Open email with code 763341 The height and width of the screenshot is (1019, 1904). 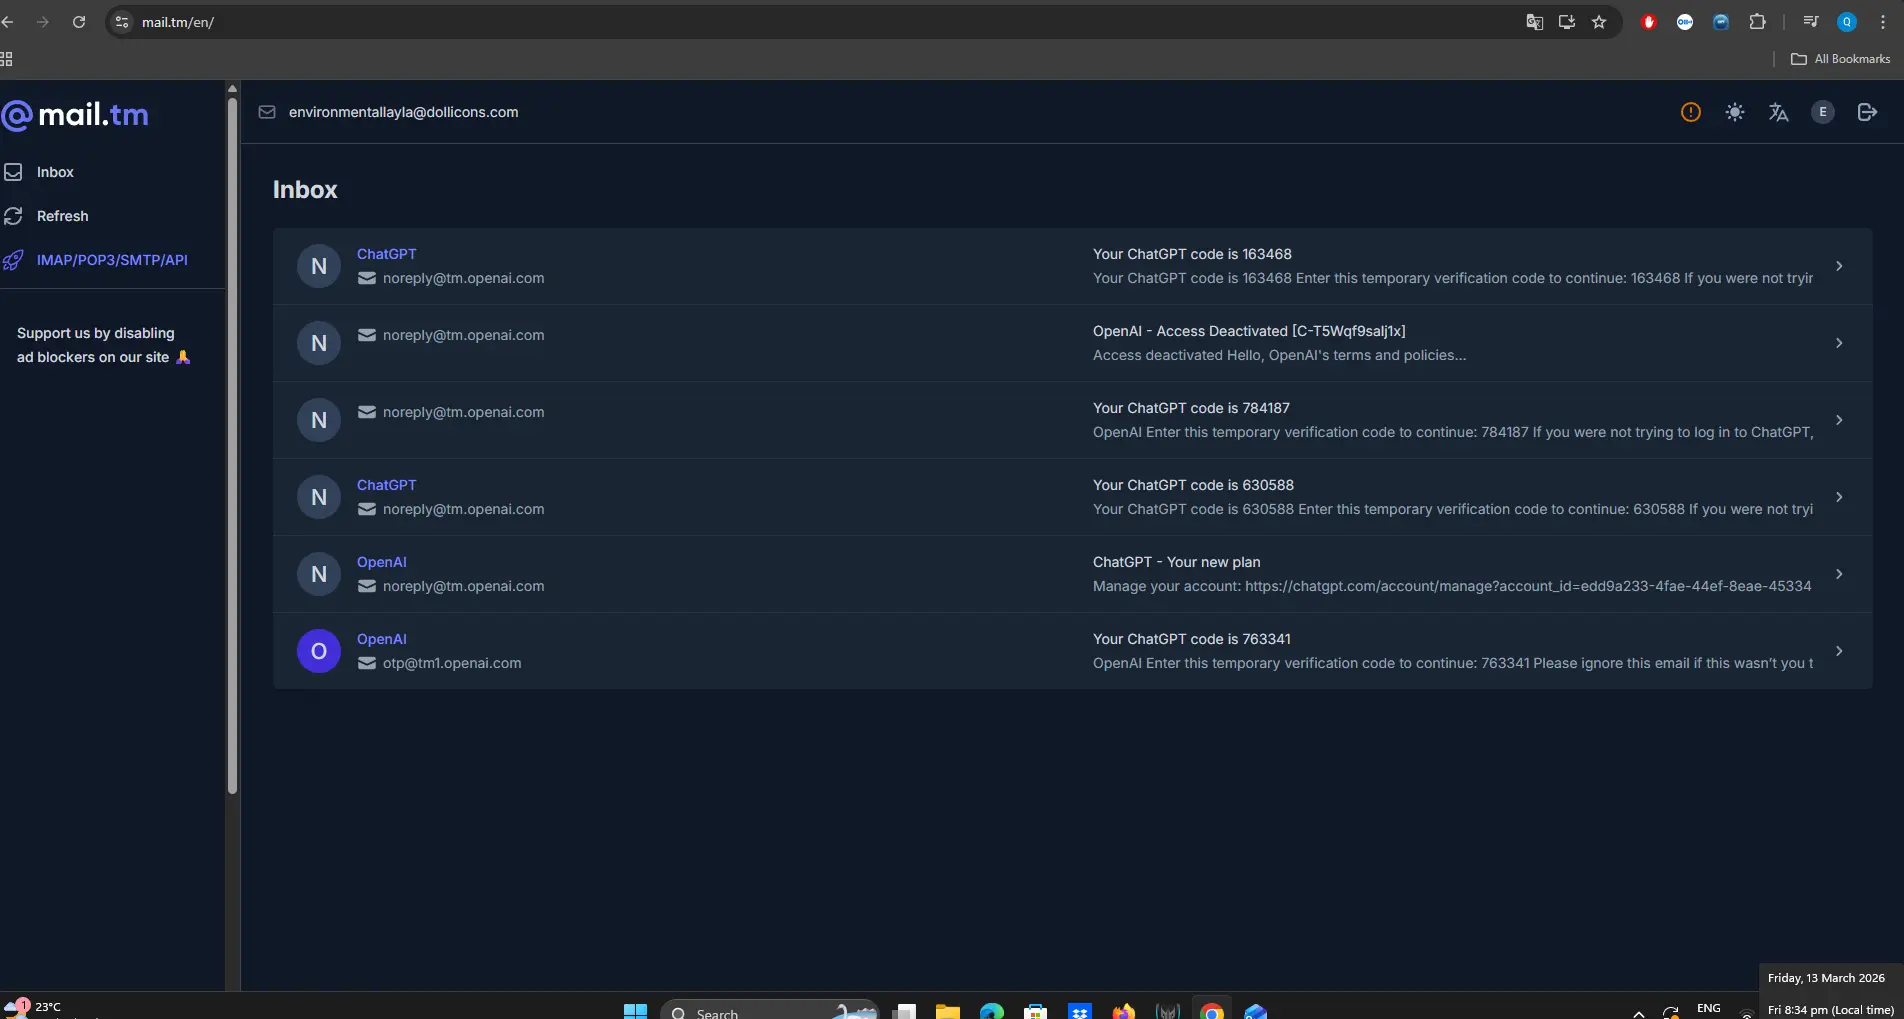(1072, 651)
